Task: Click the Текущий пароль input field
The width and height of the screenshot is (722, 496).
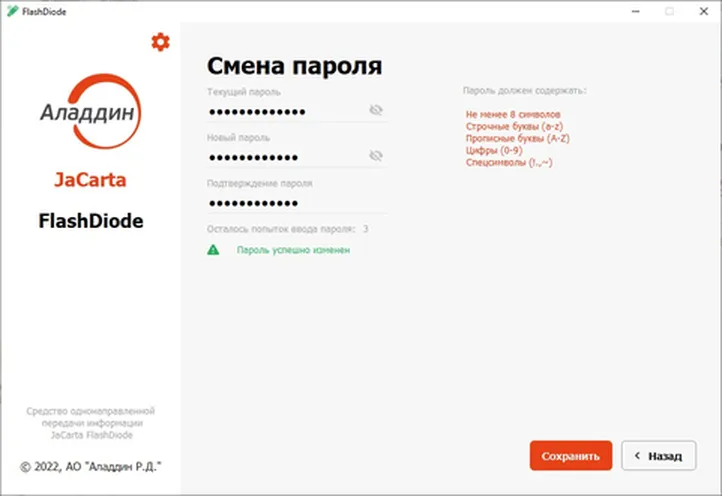Action: click(297, 111)
